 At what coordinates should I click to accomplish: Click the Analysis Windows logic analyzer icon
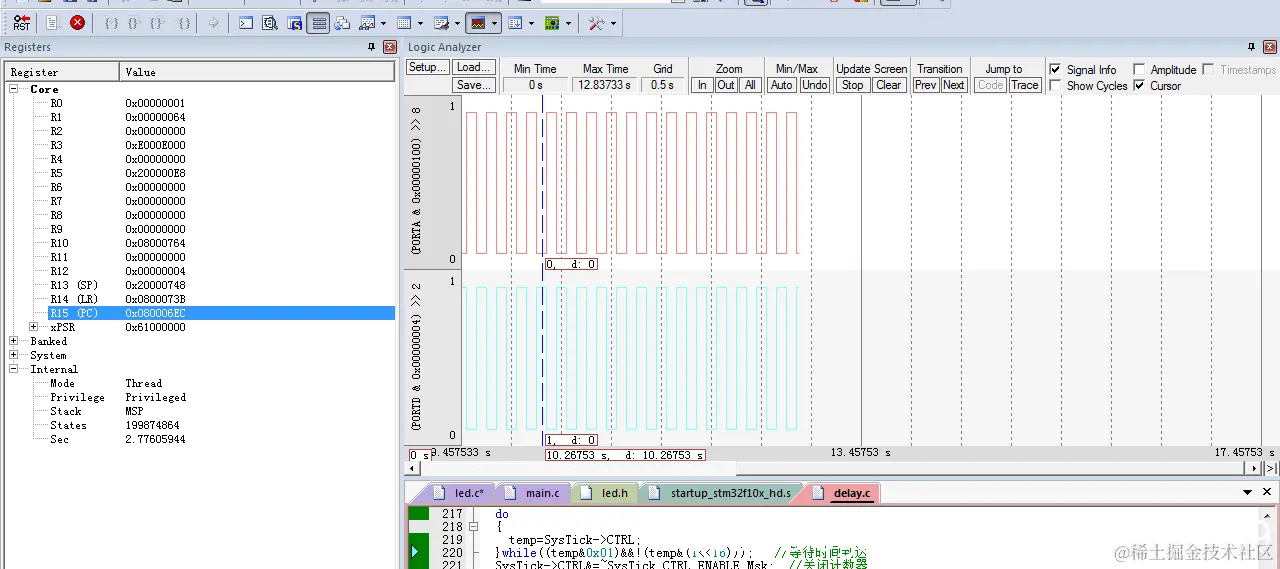tap(479, 23)
